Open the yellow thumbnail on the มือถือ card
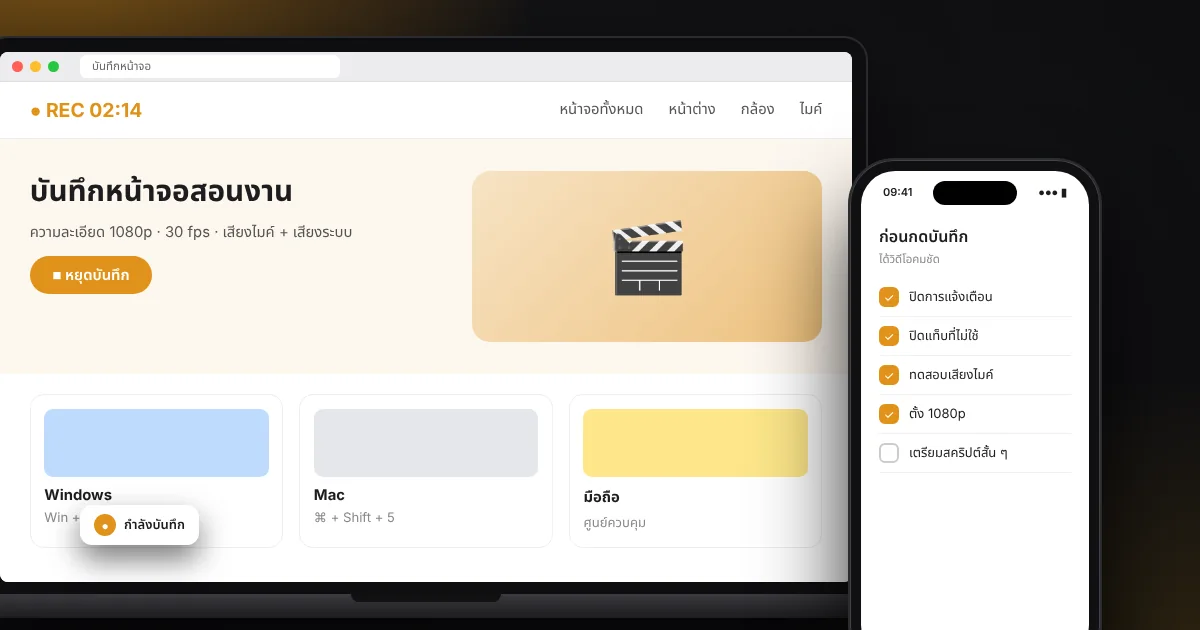The width and height of the screenshot is (1200, 630). (695, 443)
